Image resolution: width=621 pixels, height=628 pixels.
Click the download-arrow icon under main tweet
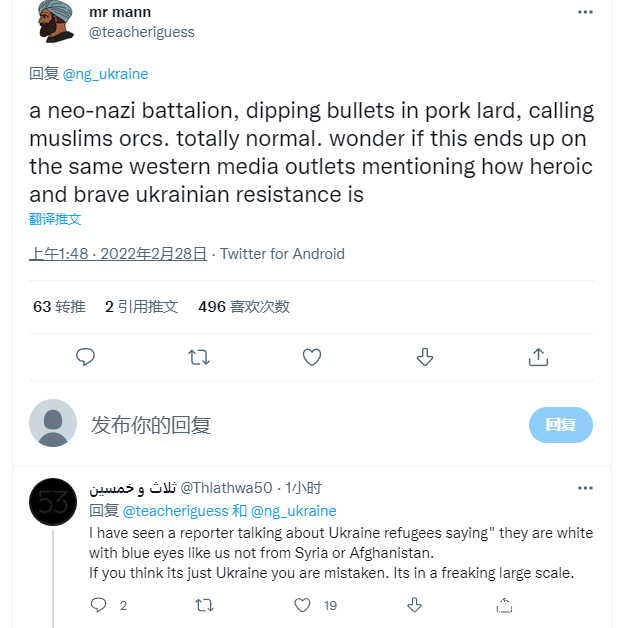424,357
